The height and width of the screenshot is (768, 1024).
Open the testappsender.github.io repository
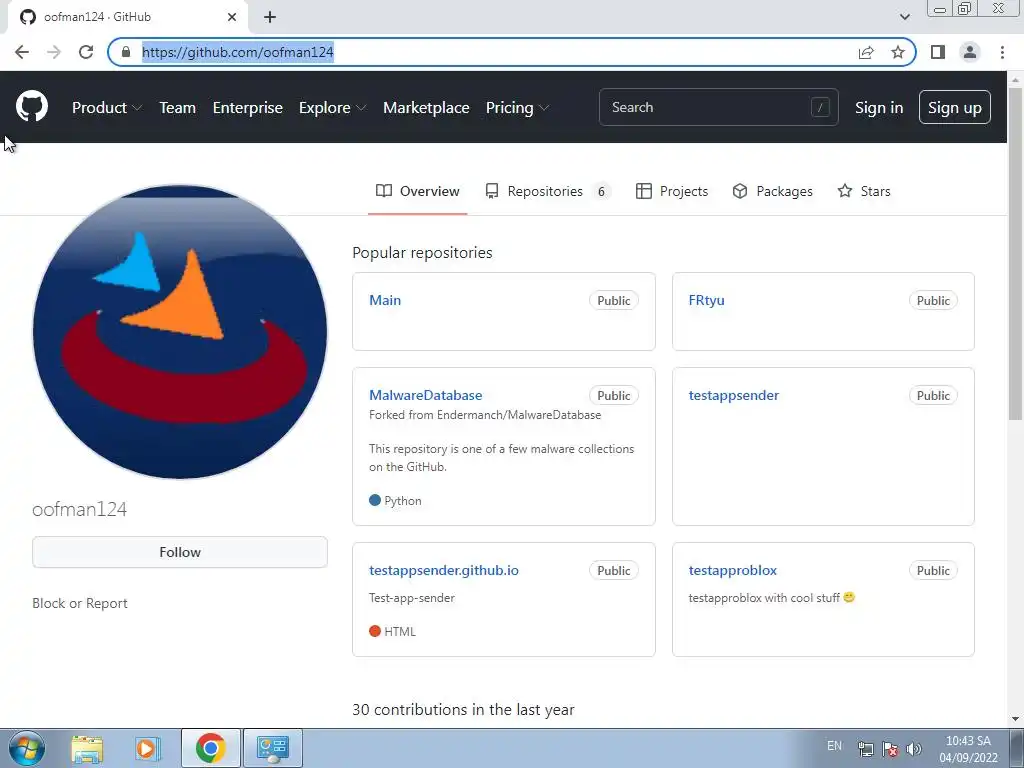point(443,570)
